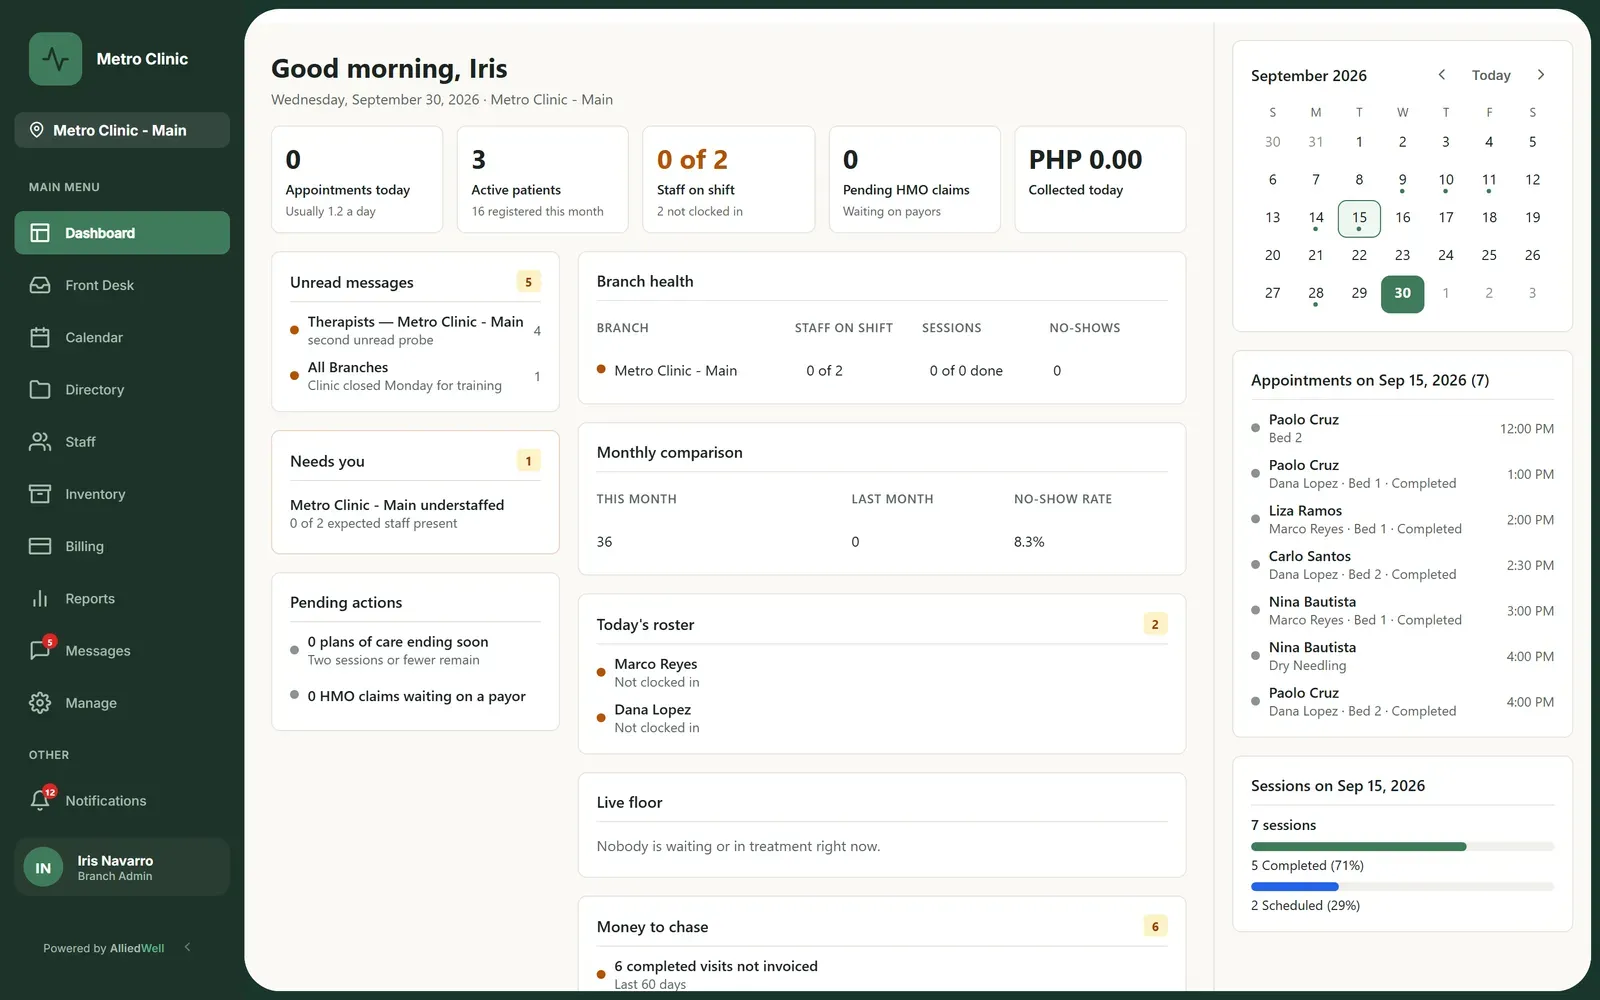Image resolution: width=1600 pixels, height=1000 pixels.
Task: Click the Notifications bell icon
Action: click(40, 801)
